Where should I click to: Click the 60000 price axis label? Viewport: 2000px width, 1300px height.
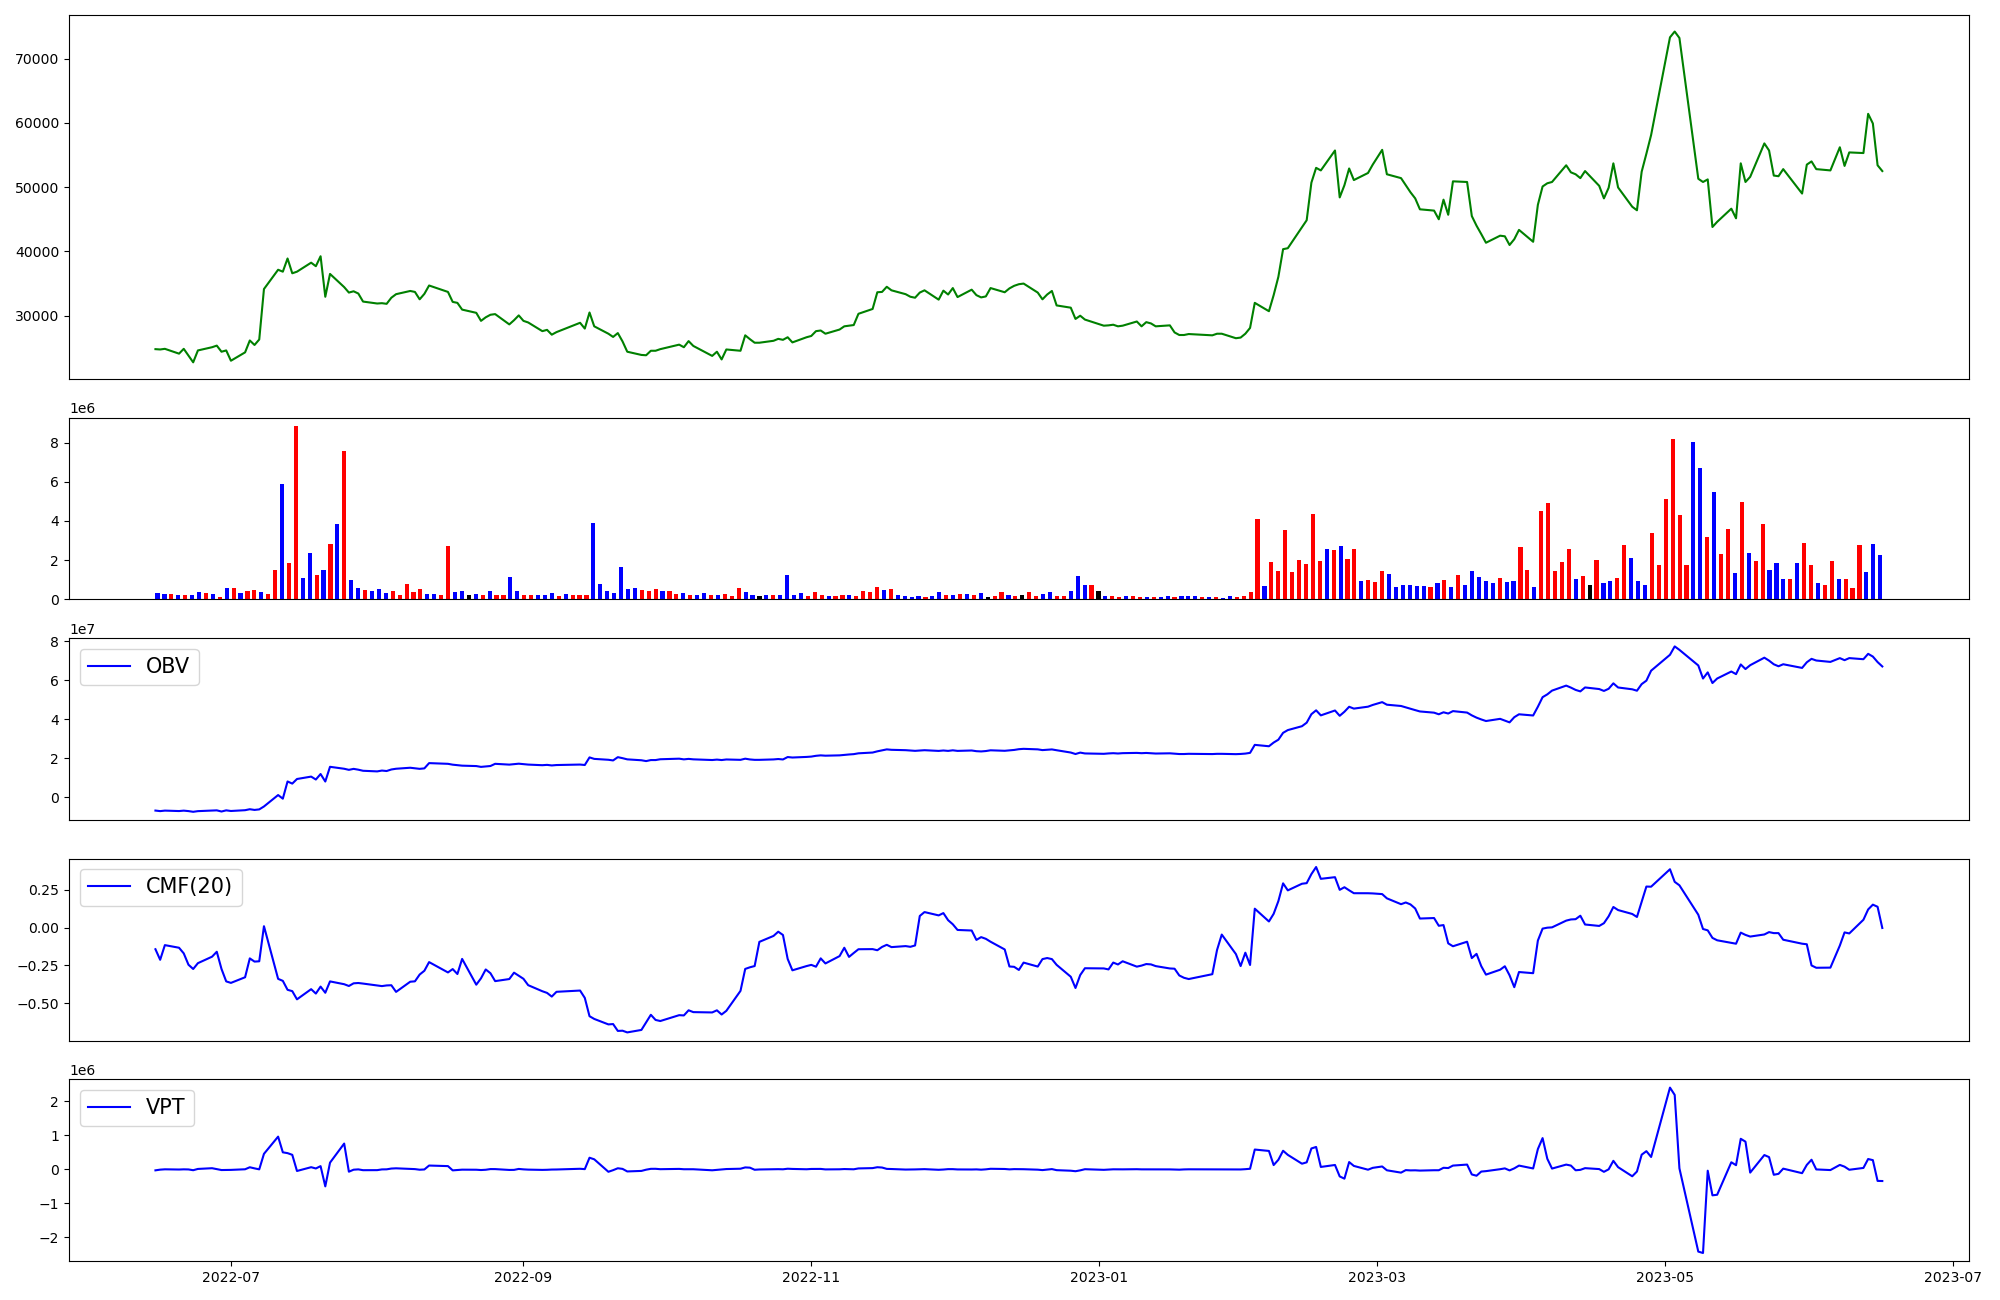(37, 123)
